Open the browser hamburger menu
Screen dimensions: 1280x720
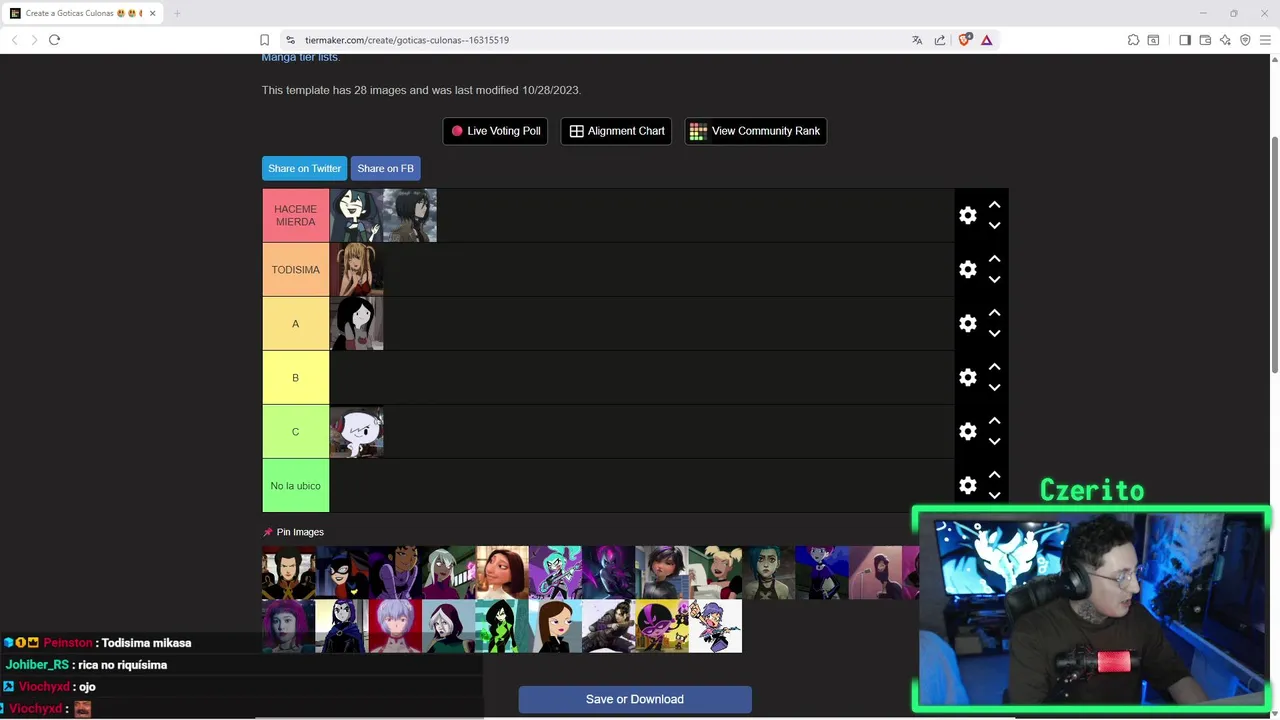(1265, 40)
